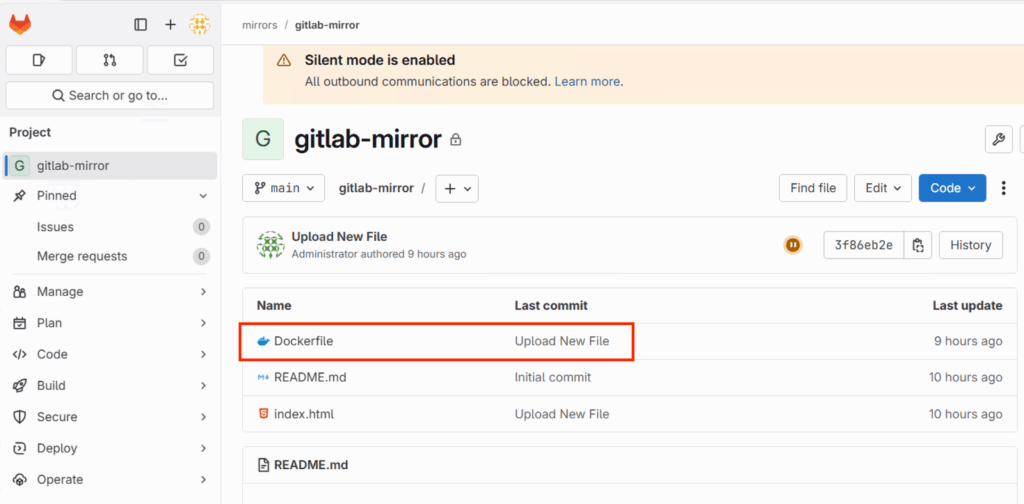Open the index.html file
1024x504 pixels.
(x=304, y=414)
